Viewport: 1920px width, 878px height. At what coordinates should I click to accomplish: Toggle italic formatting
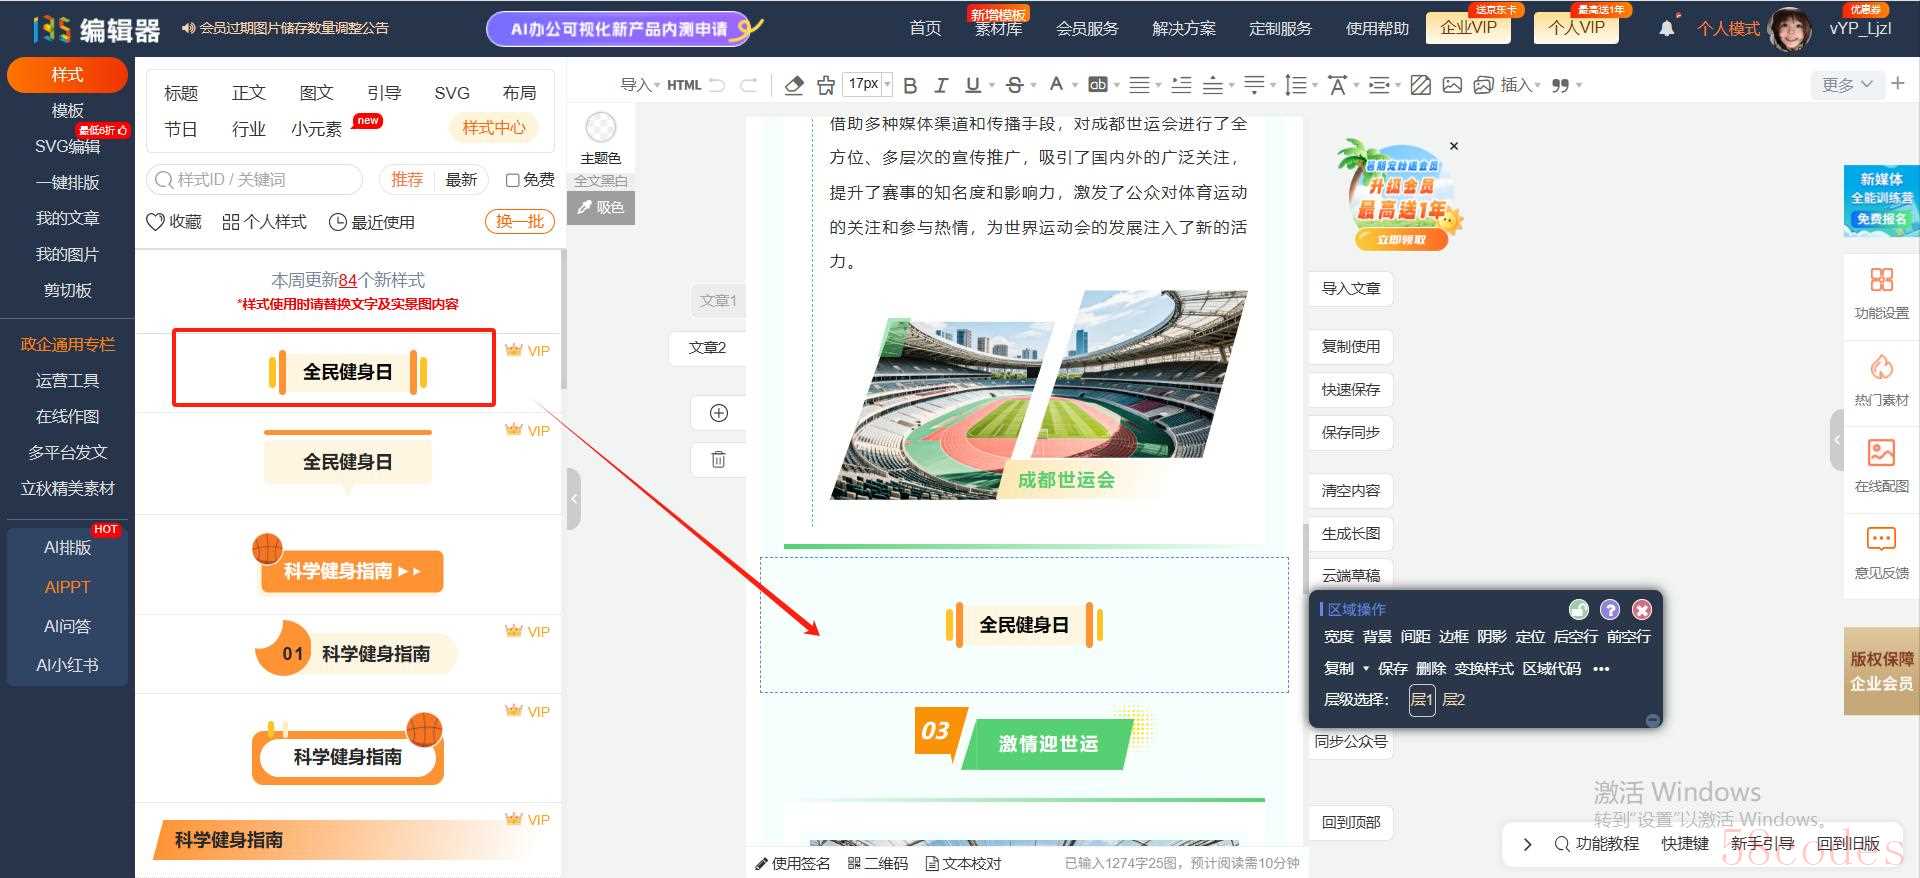941,85
